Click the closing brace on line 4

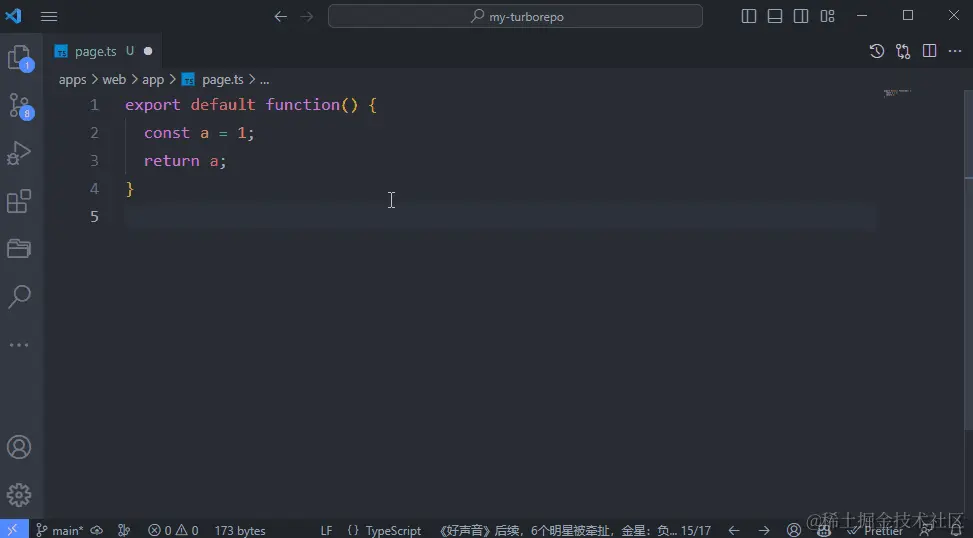coord(130,189)
